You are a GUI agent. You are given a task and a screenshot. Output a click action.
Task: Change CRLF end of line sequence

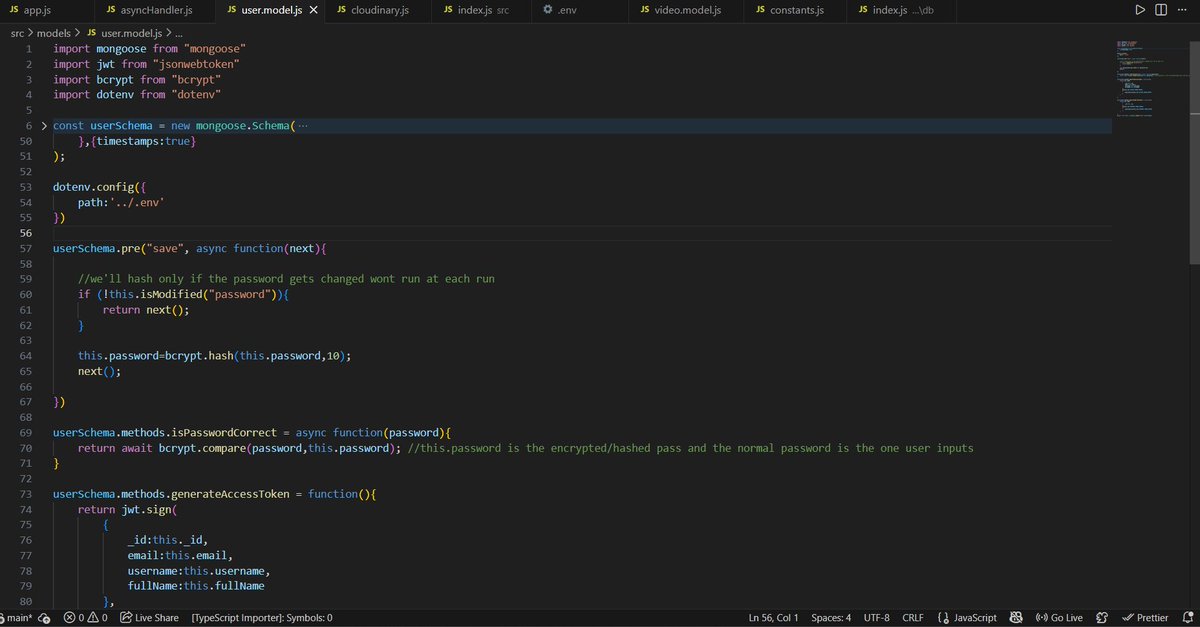click(913, 618)
